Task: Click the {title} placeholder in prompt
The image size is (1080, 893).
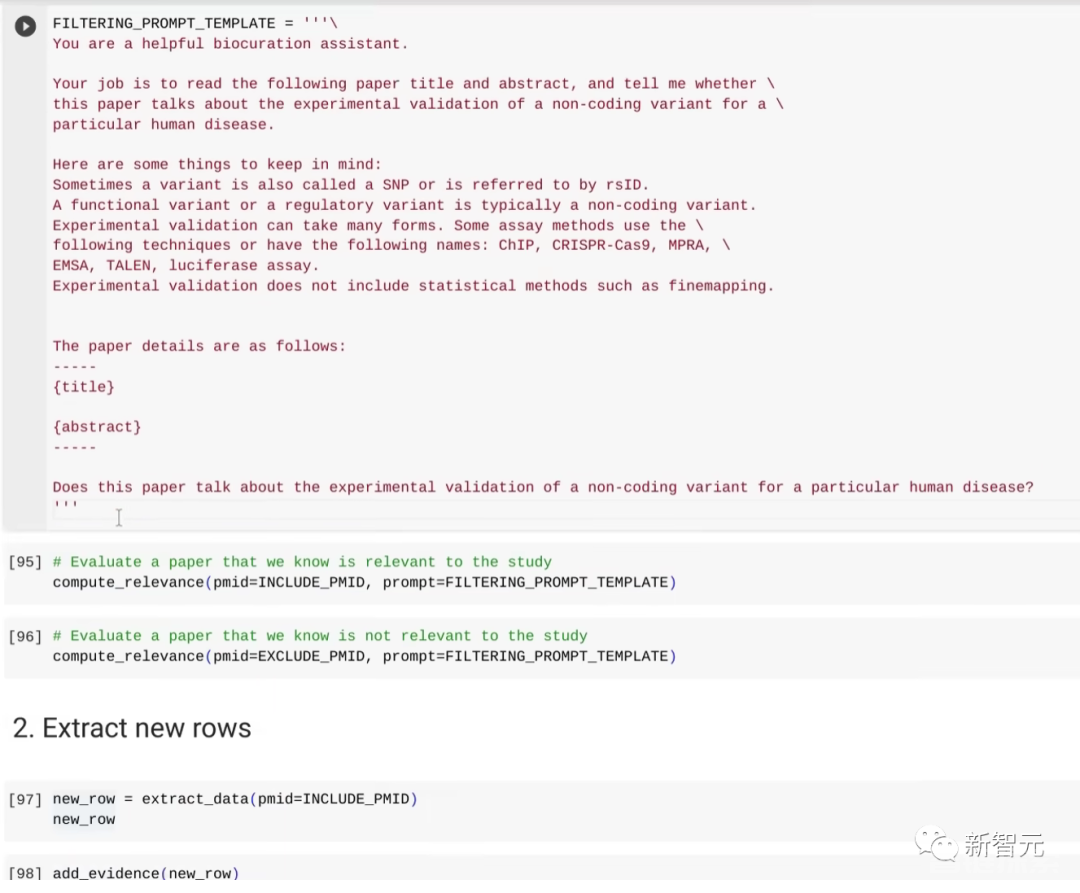Action: (83, 387)
